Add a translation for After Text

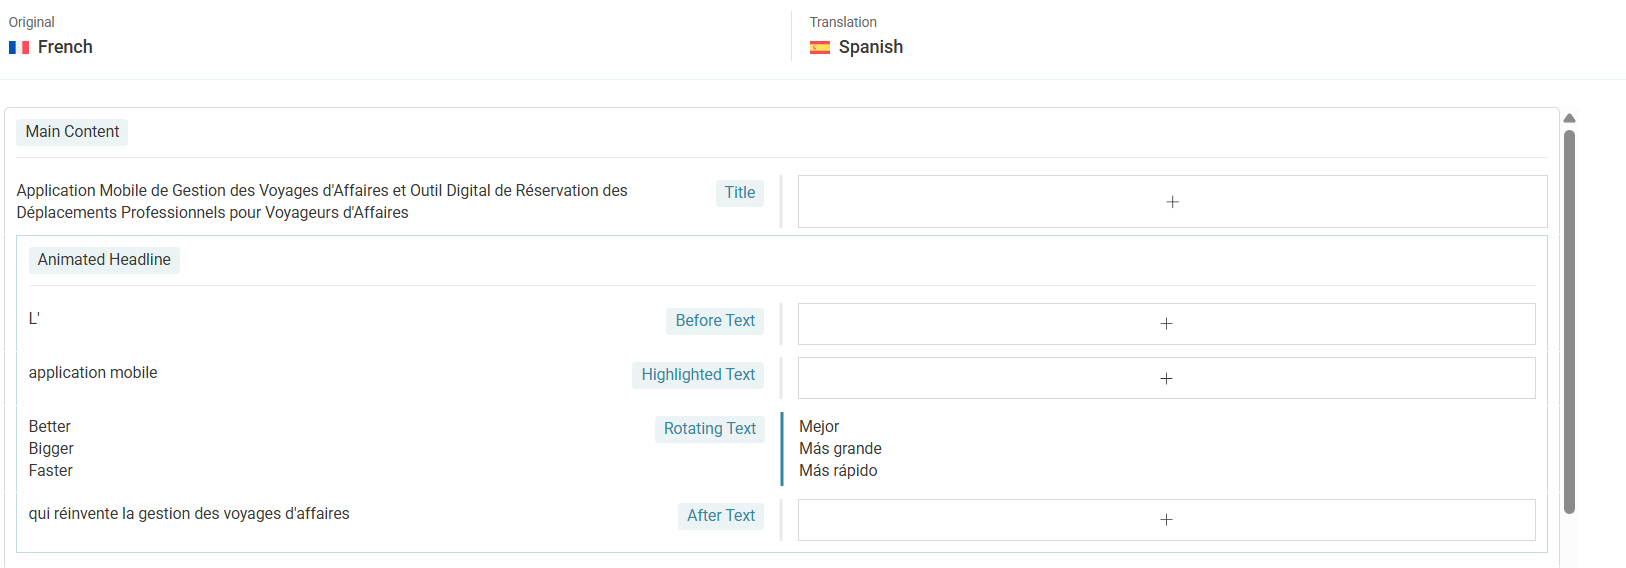[x=1166, y=520]
